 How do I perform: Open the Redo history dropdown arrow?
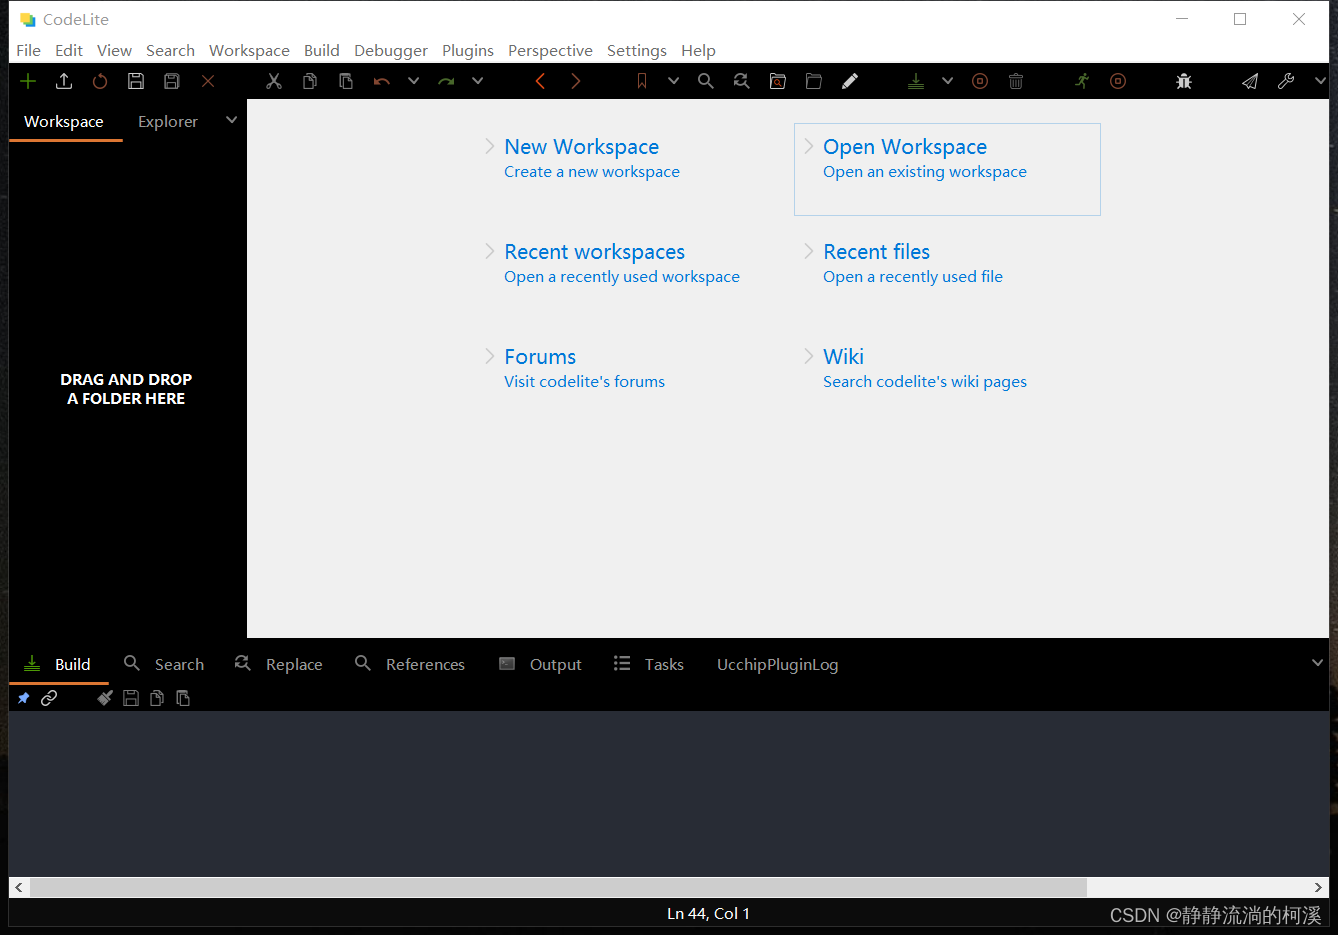coord(477,81)
